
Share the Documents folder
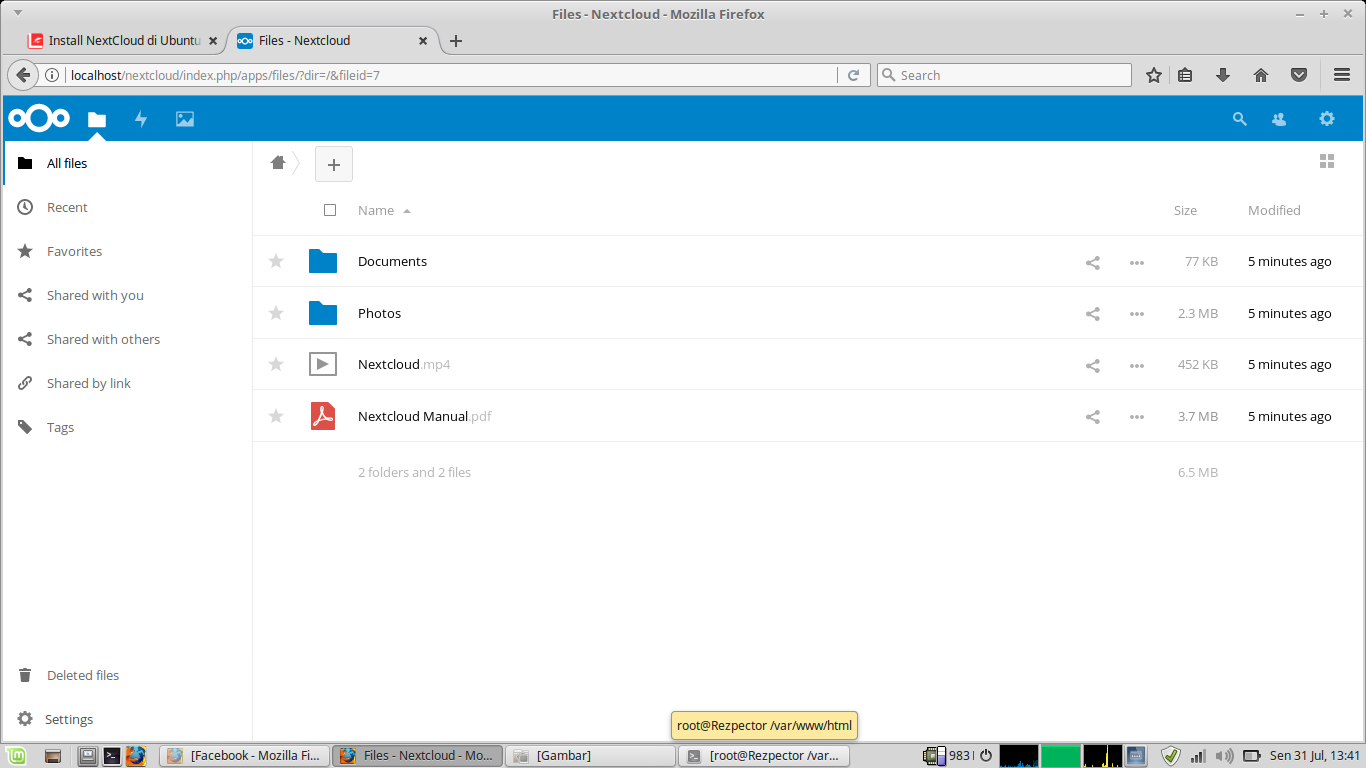[1093, 262]
